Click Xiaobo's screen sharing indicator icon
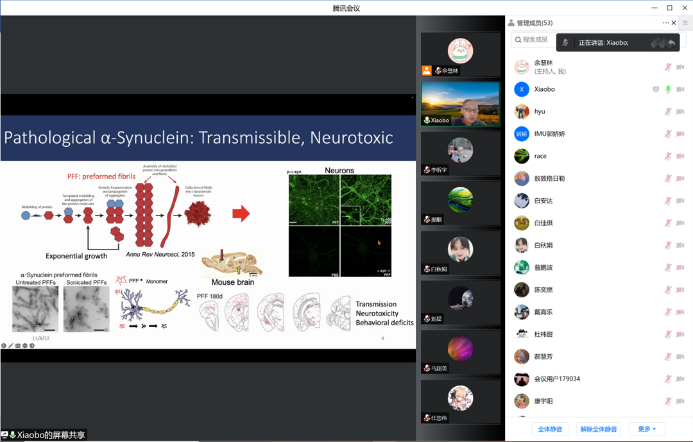The width and height of the screenshot is (693, 442). [656, 89]
